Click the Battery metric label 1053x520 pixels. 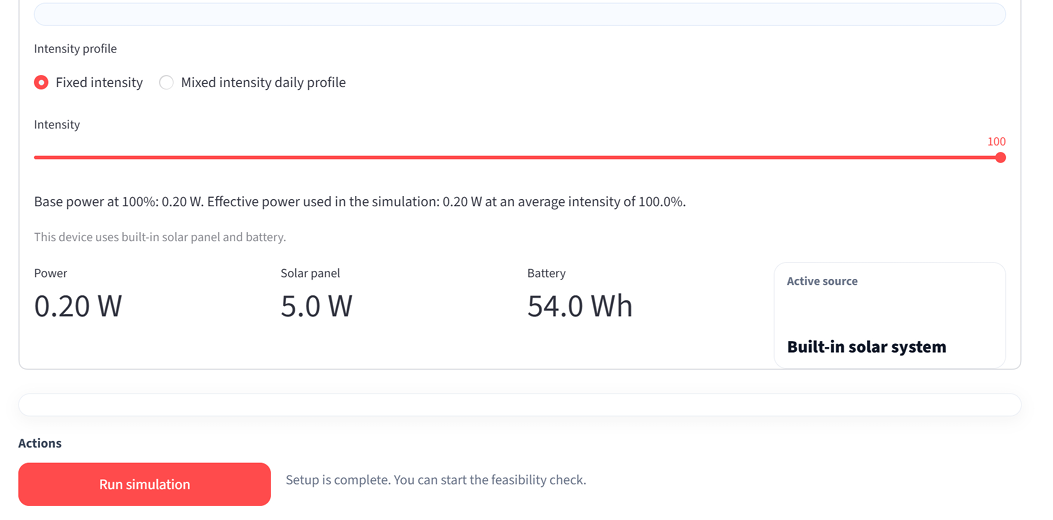[x=546, y=273]
